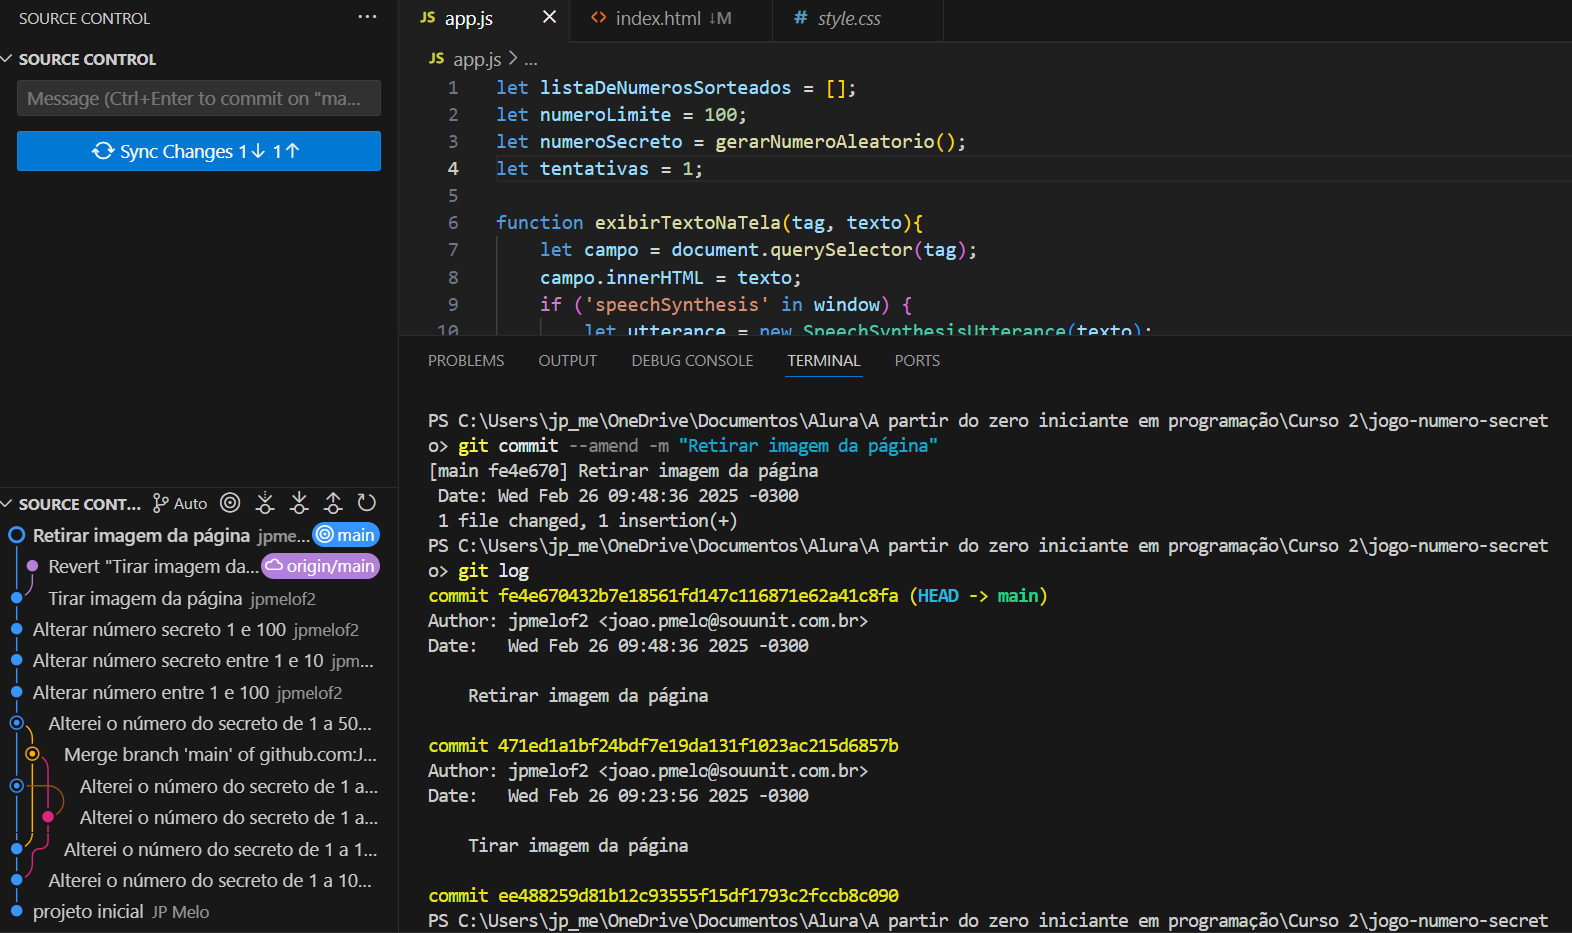Image resolution: width=1572 pixels, height=933 pixels.
Task: Click '[main fe4e670]' output line in terminal
Action: [x=623, y=470]
